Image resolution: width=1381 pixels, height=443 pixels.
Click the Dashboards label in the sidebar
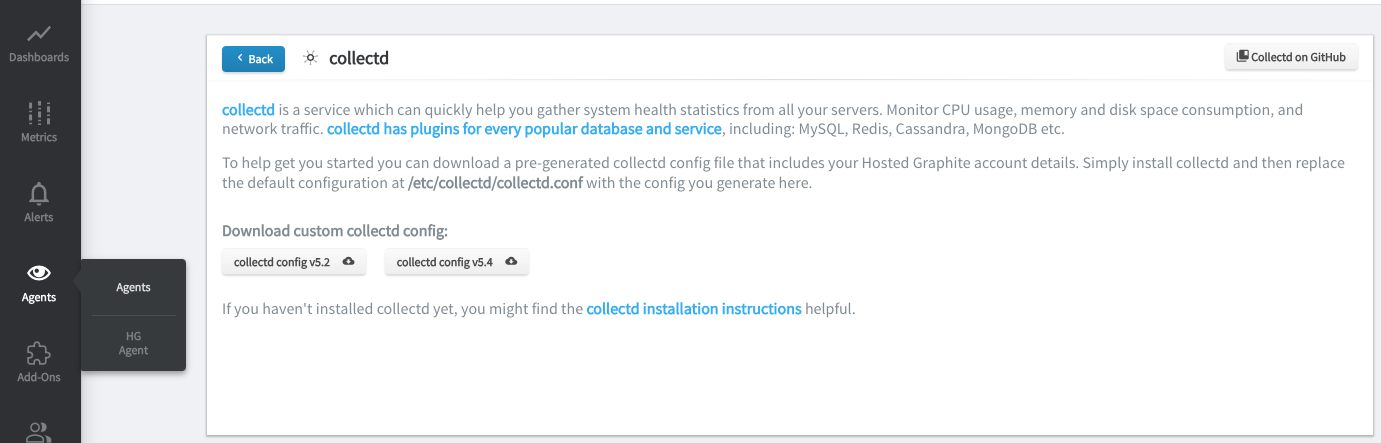[39, 57]
